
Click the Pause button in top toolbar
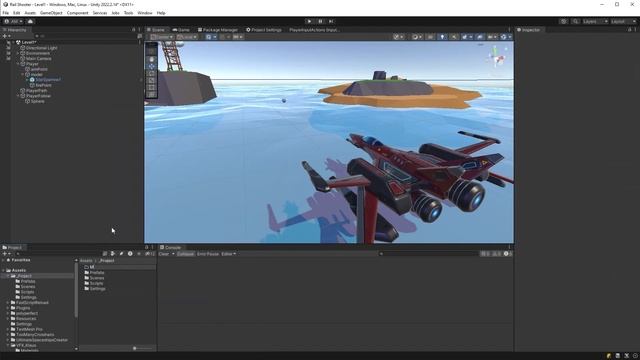tap(320, 21)
